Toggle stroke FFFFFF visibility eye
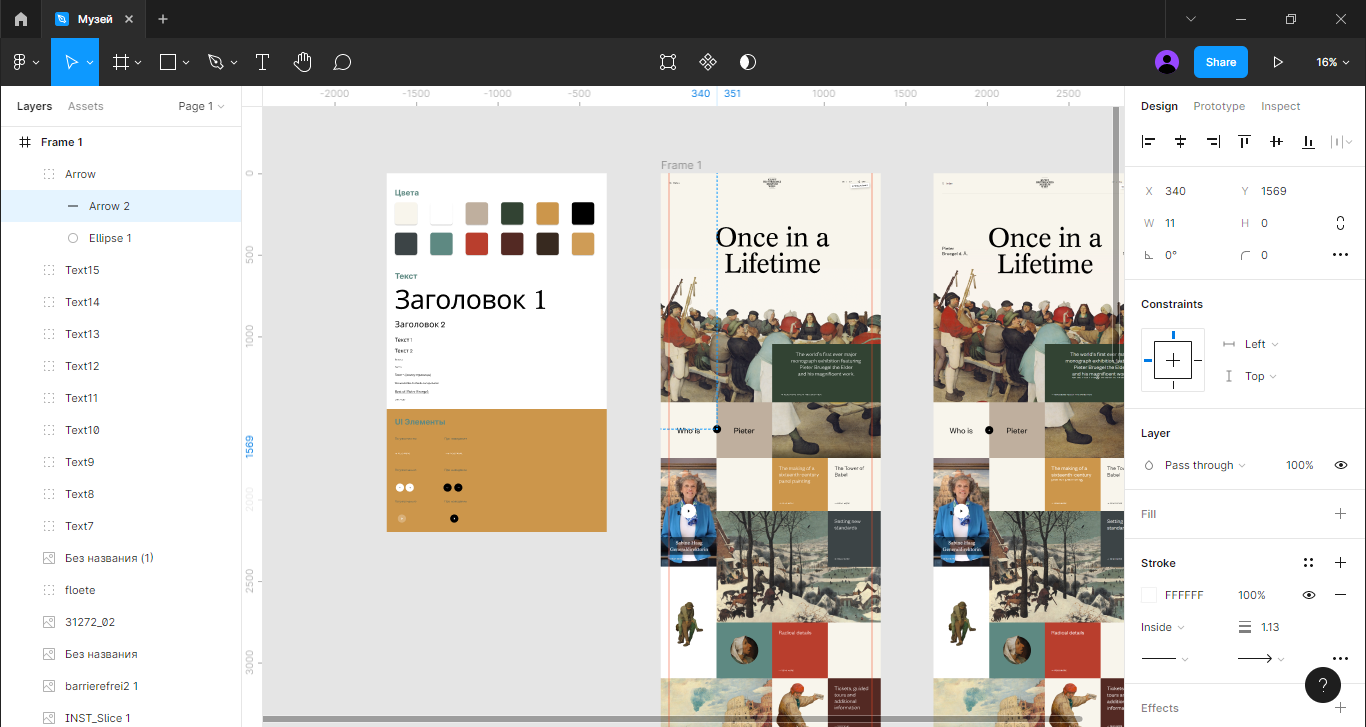This screenshot has width=1366, height=727. pyautogui.click(x=1308, y=595)
